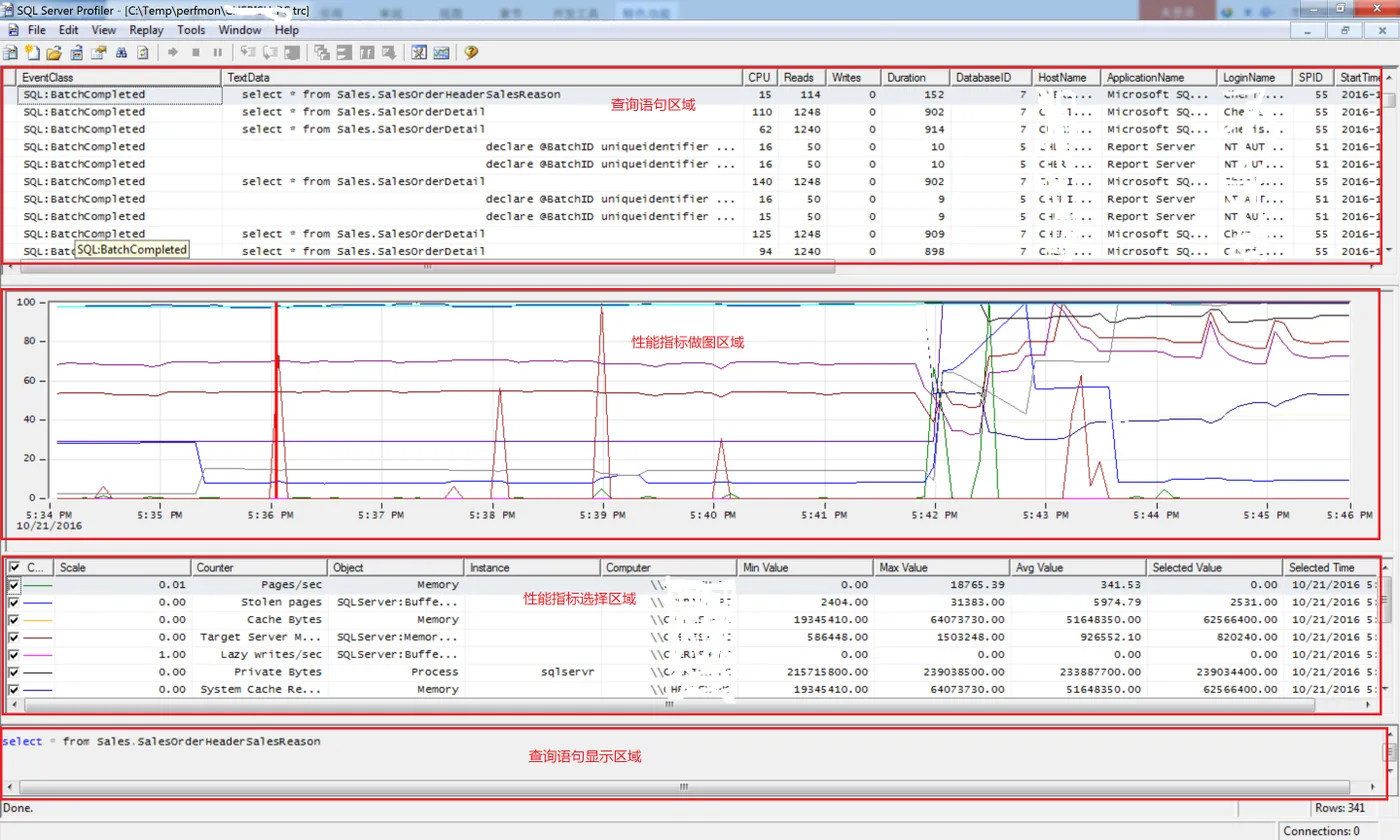
Task: Click the Profiler document icon beside File
Action: (x=13, y=30)
